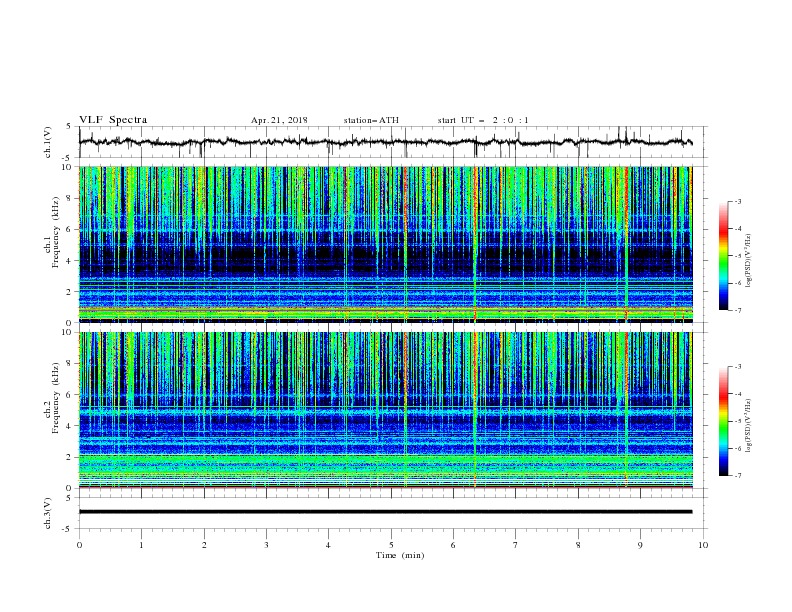Click the time axis tick label "1"
The image size is (792, 612).
point(141,545)
